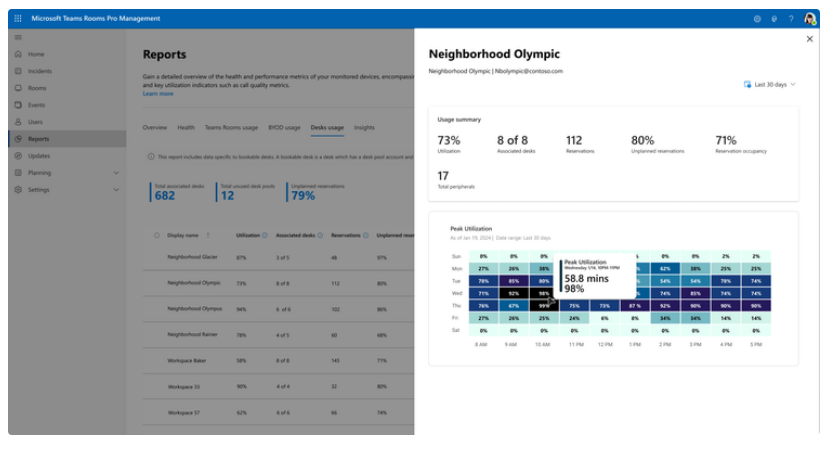Click the Planning icon in sidebar
Image resolution: width=830 pixels, height=451 pixels.
[18, 173]
